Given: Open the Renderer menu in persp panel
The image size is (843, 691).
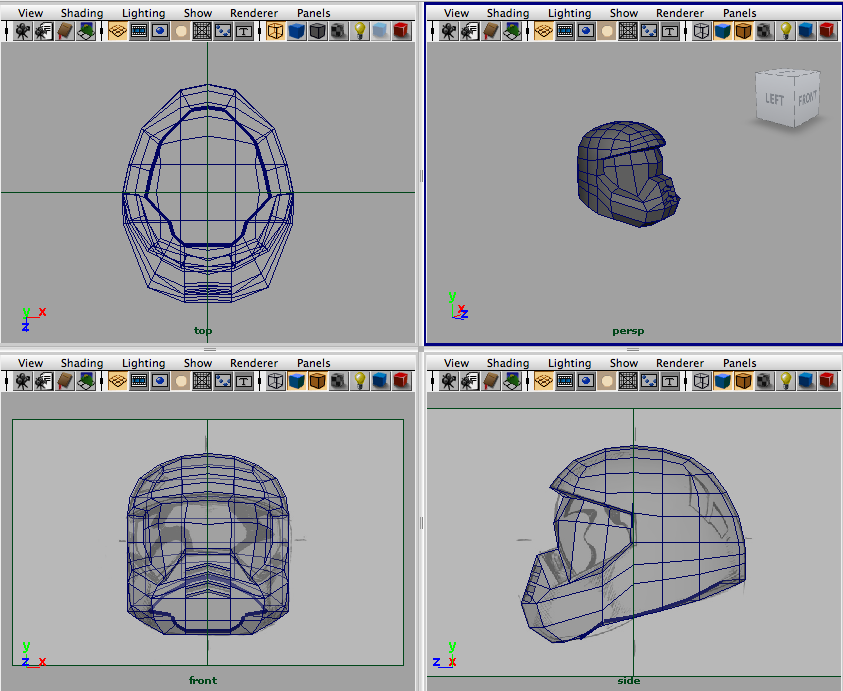Looking at the screenshot, I should (x=680, y=13).
